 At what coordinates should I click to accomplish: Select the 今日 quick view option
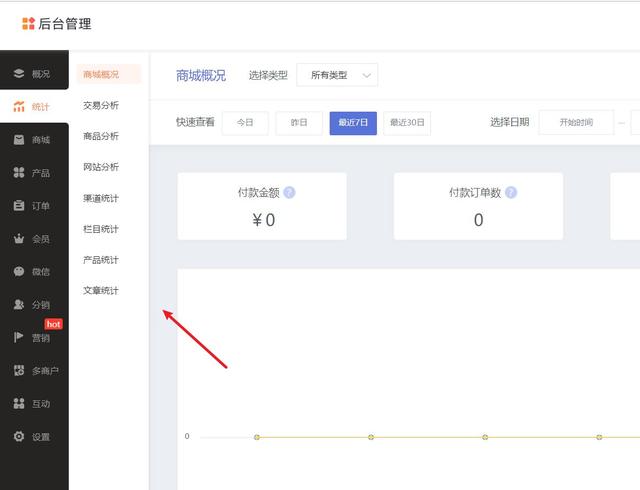pos(245,122)
